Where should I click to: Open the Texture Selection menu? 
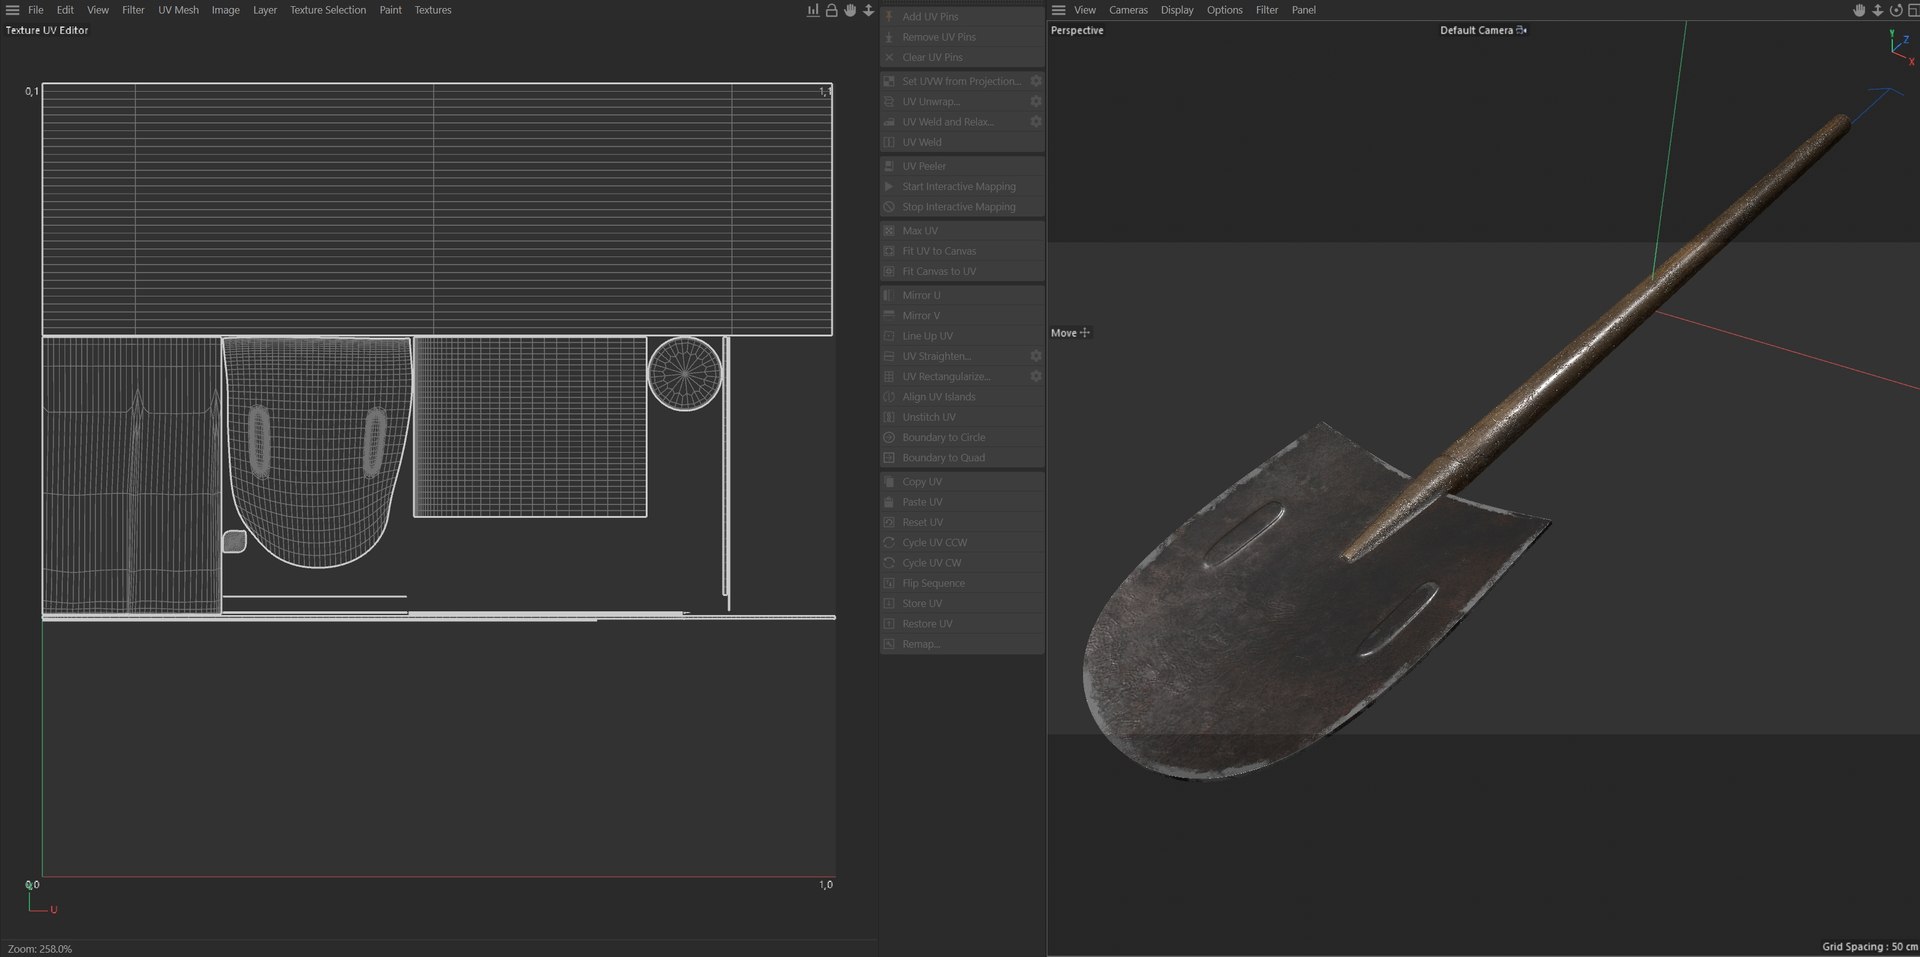click(x=328, y=10)
